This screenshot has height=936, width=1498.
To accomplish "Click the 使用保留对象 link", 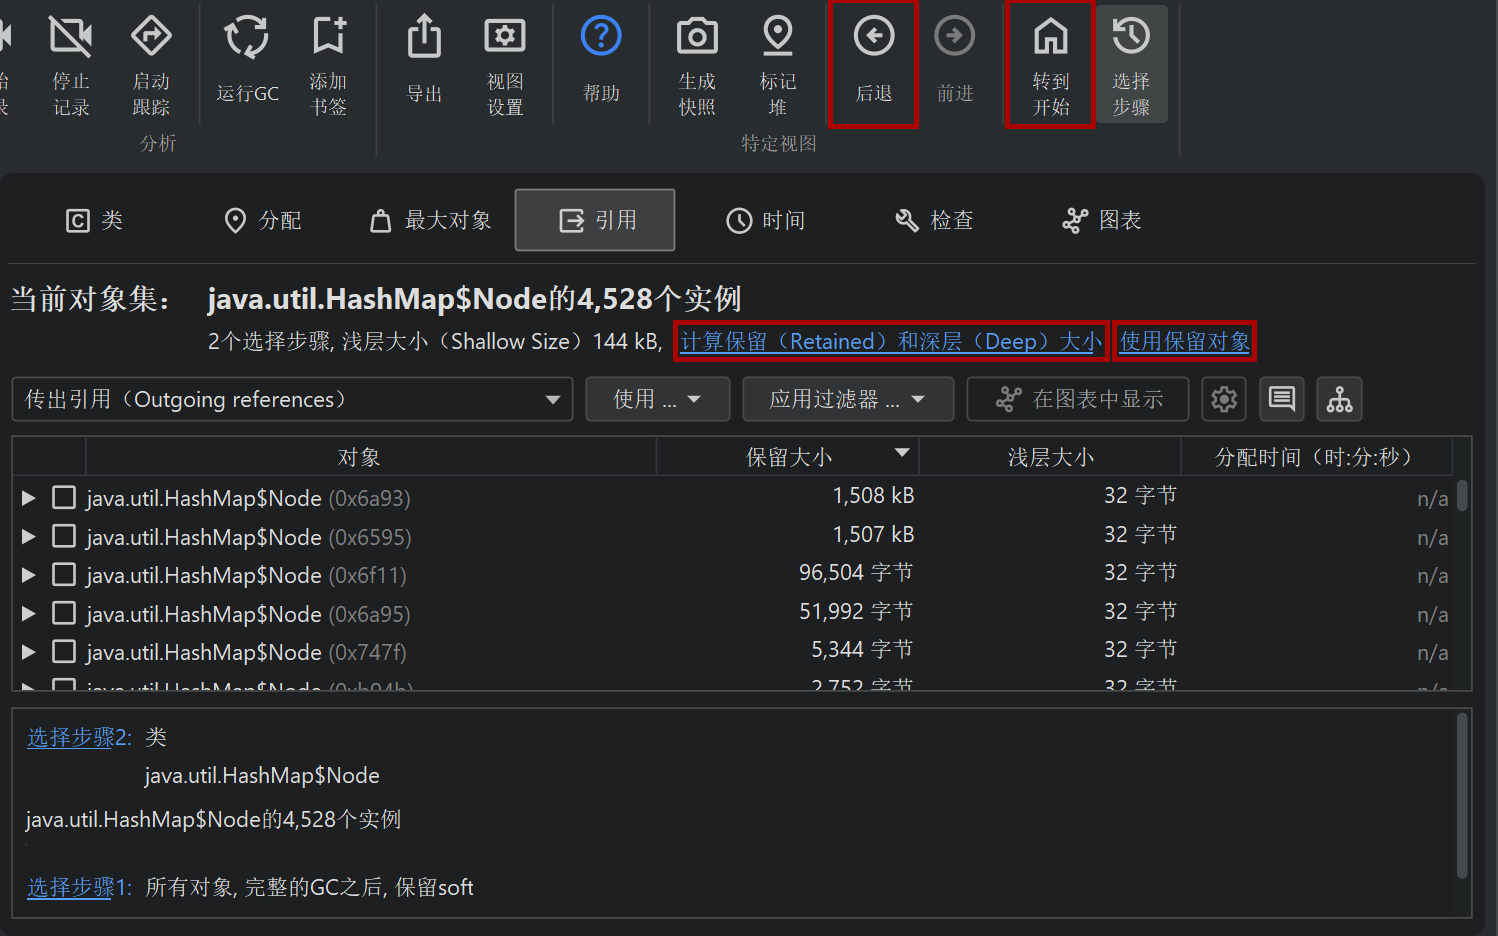I will click(1184, 342).
